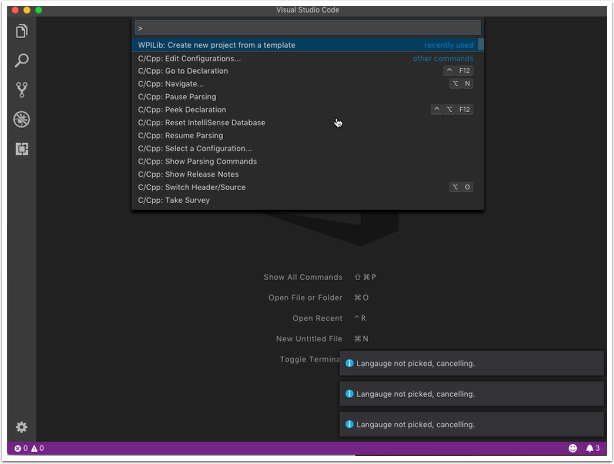Click the 'Show All Commands' hint text
The height and width of the screenshot is (464, 614).
coord(303,277)
